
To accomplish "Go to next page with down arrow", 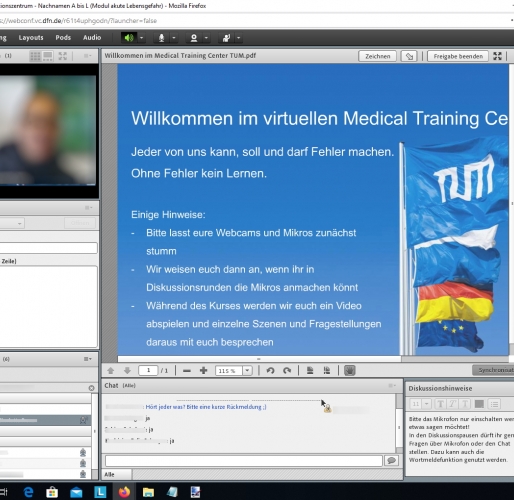I will click(x=127, y=370).
